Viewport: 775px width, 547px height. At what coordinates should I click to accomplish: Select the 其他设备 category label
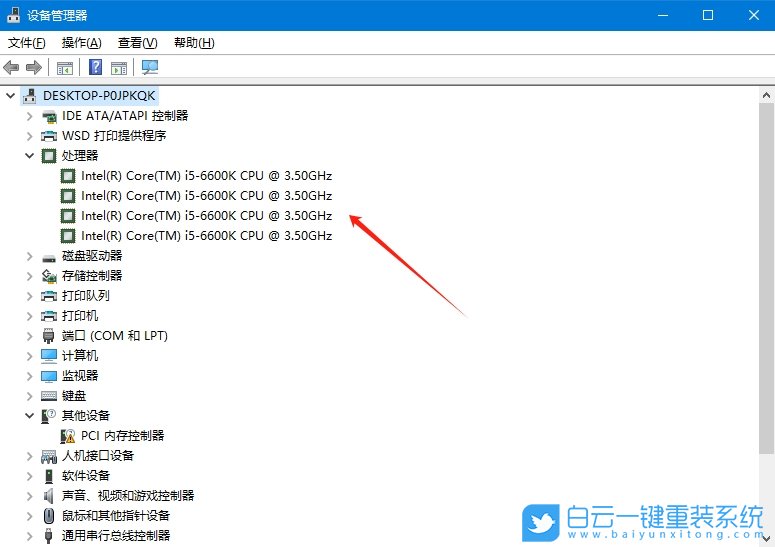pyautogui.click(x=86, y=416)
